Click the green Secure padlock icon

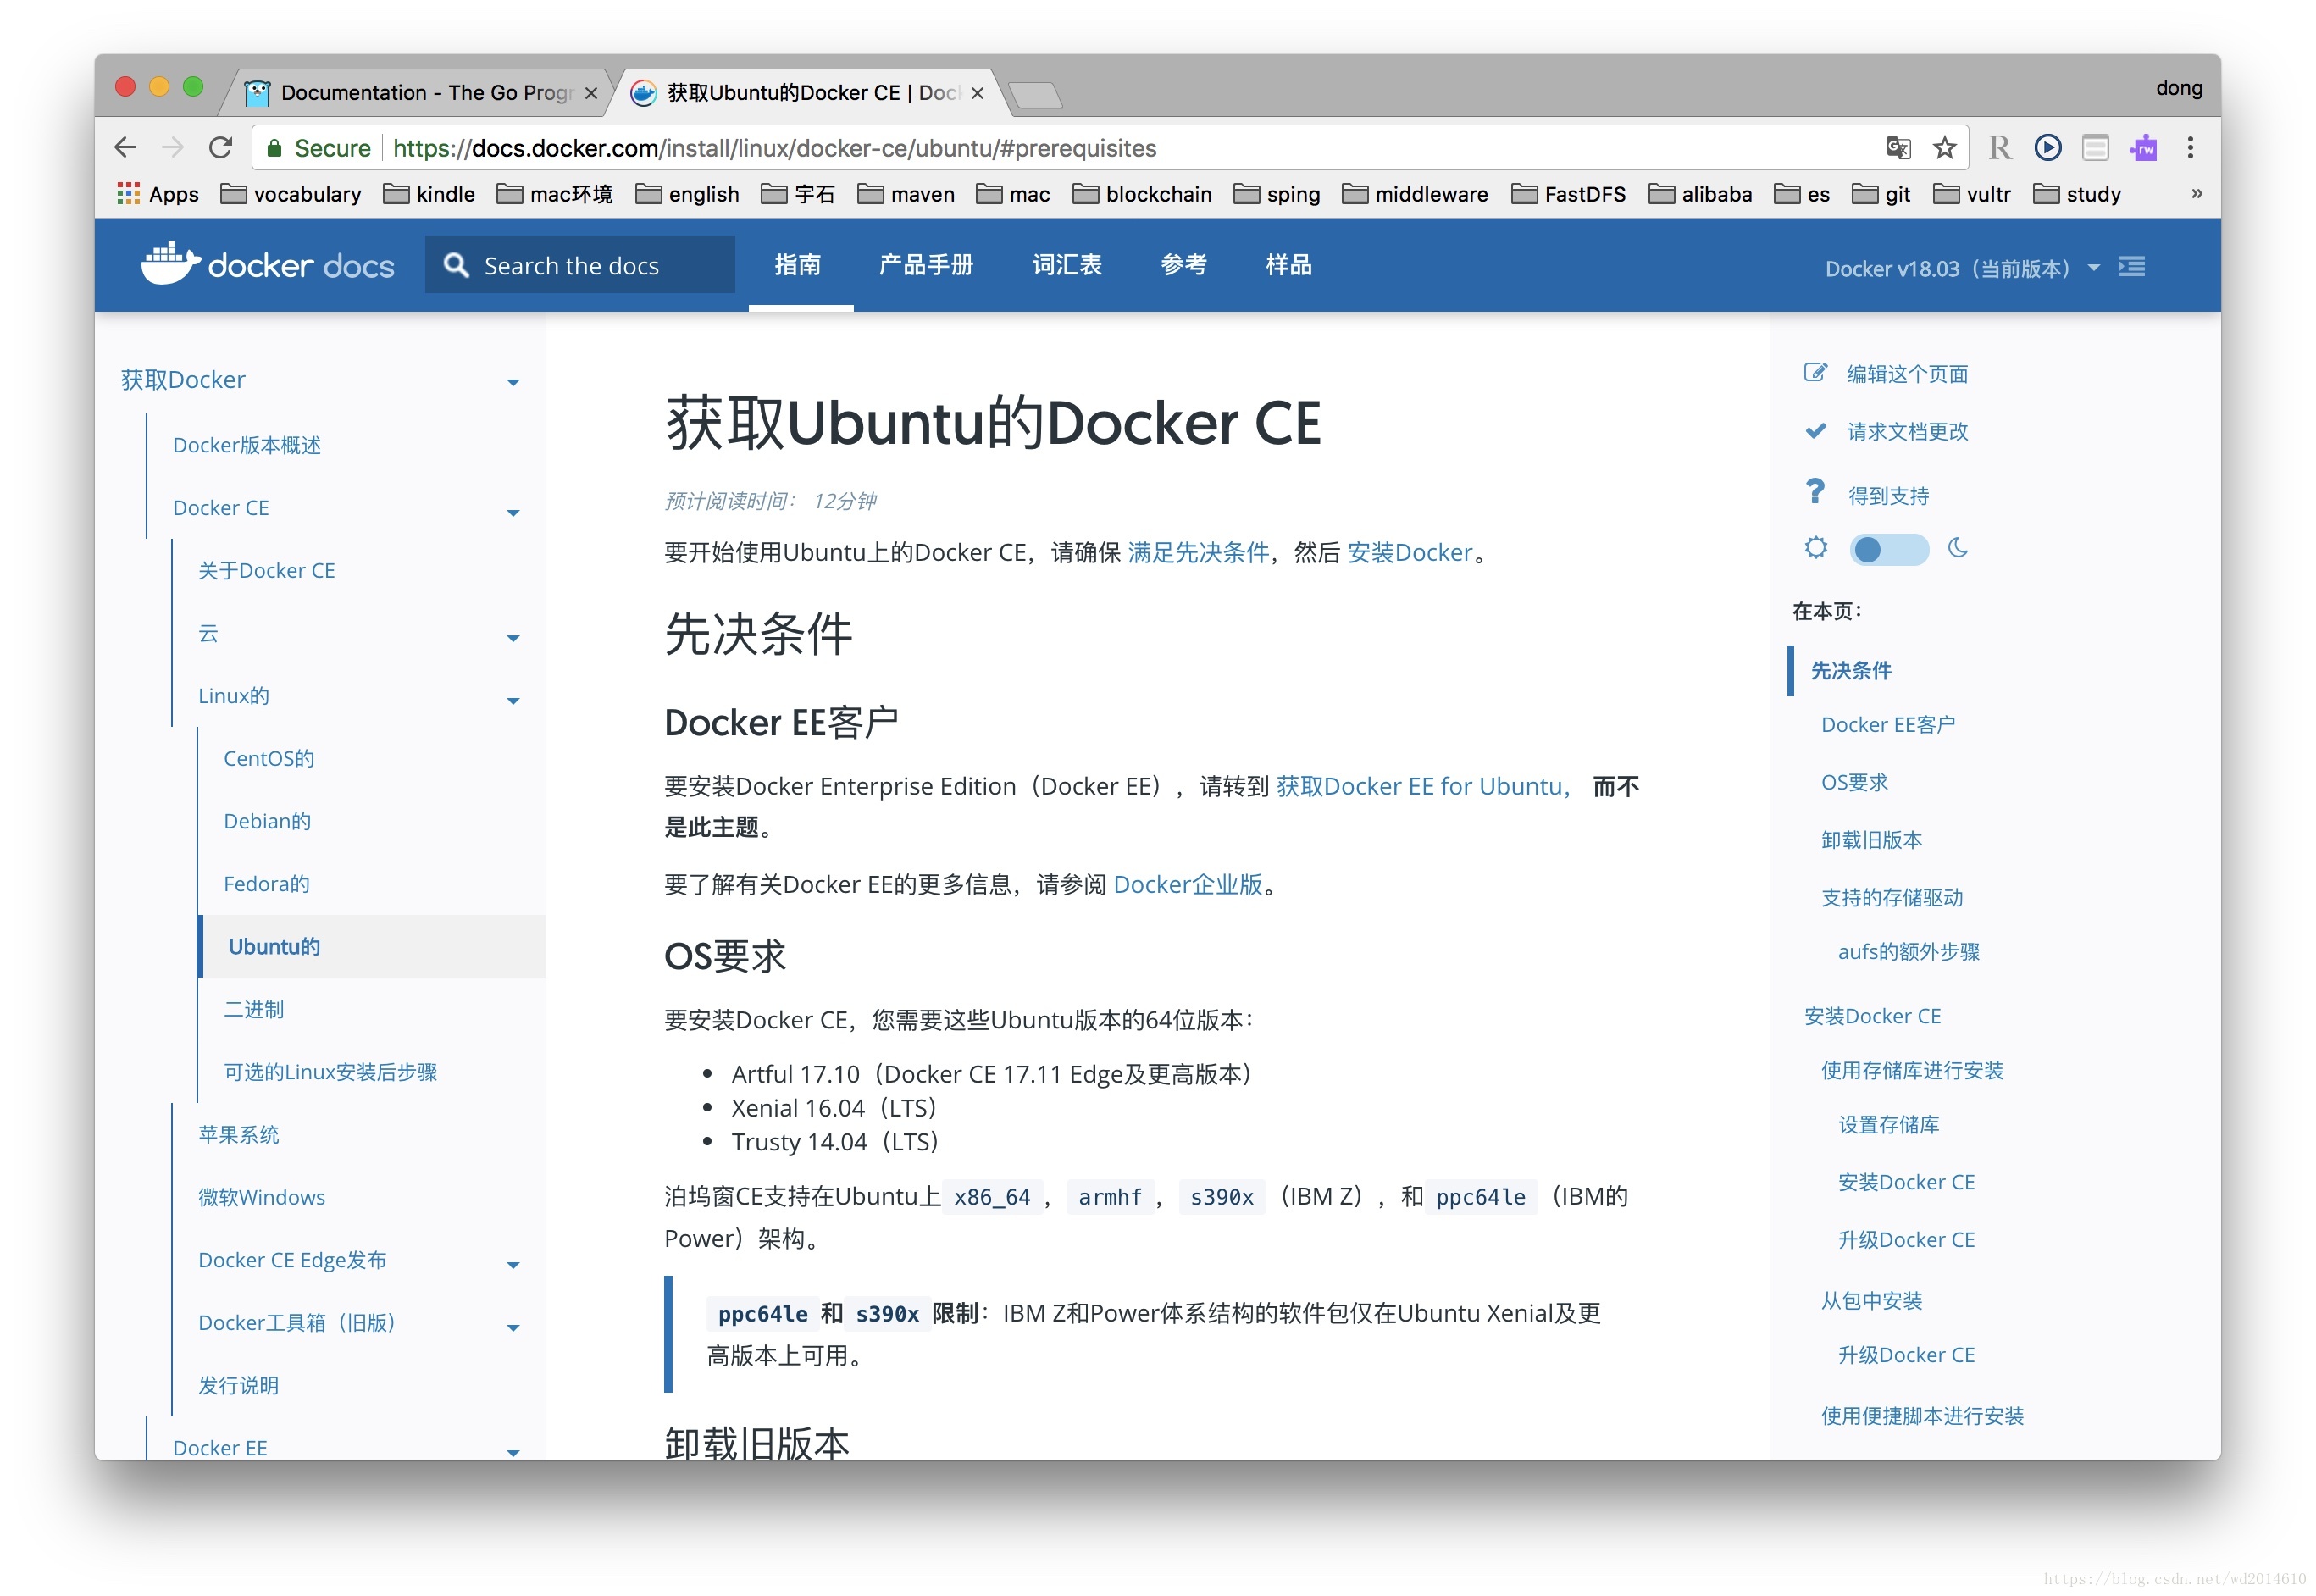pos(273,148)
